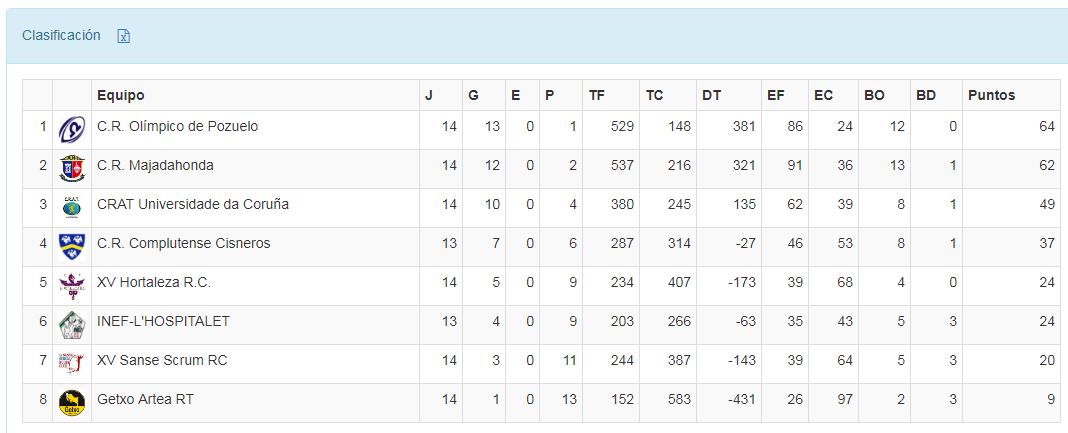This screenshot has width=1068, height=433.
Task: Click the C.R. Majadahonda crest icon
Action: (x=72, y=168)
